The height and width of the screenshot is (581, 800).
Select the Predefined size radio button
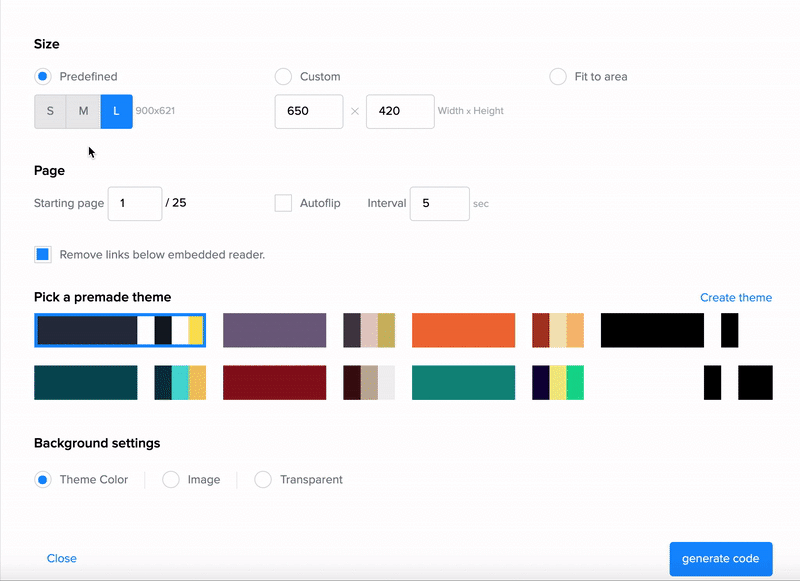click(43, 77)
